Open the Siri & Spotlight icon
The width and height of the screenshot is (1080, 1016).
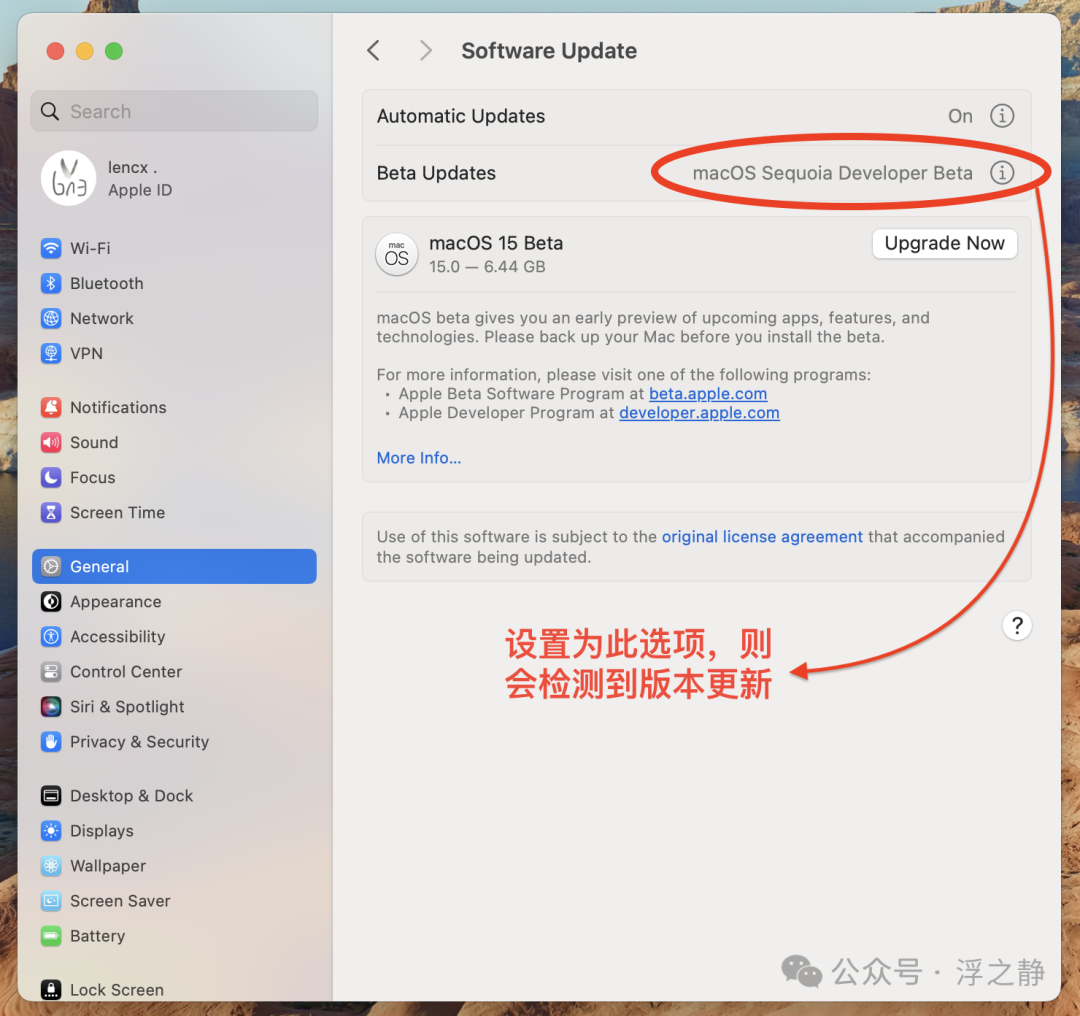coord(51,707)
